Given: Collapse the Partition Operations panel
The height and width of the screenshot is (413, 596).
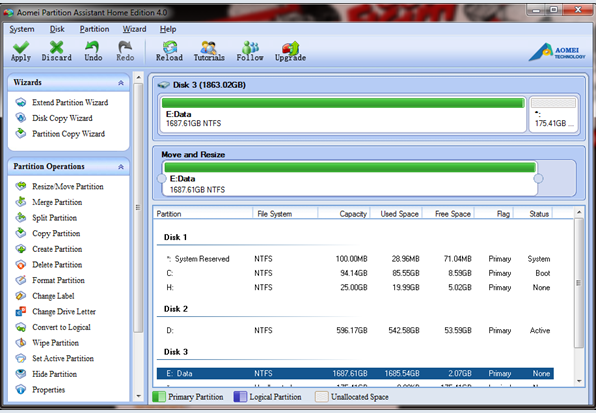Looking at the screenshot, I should [121, 167].
